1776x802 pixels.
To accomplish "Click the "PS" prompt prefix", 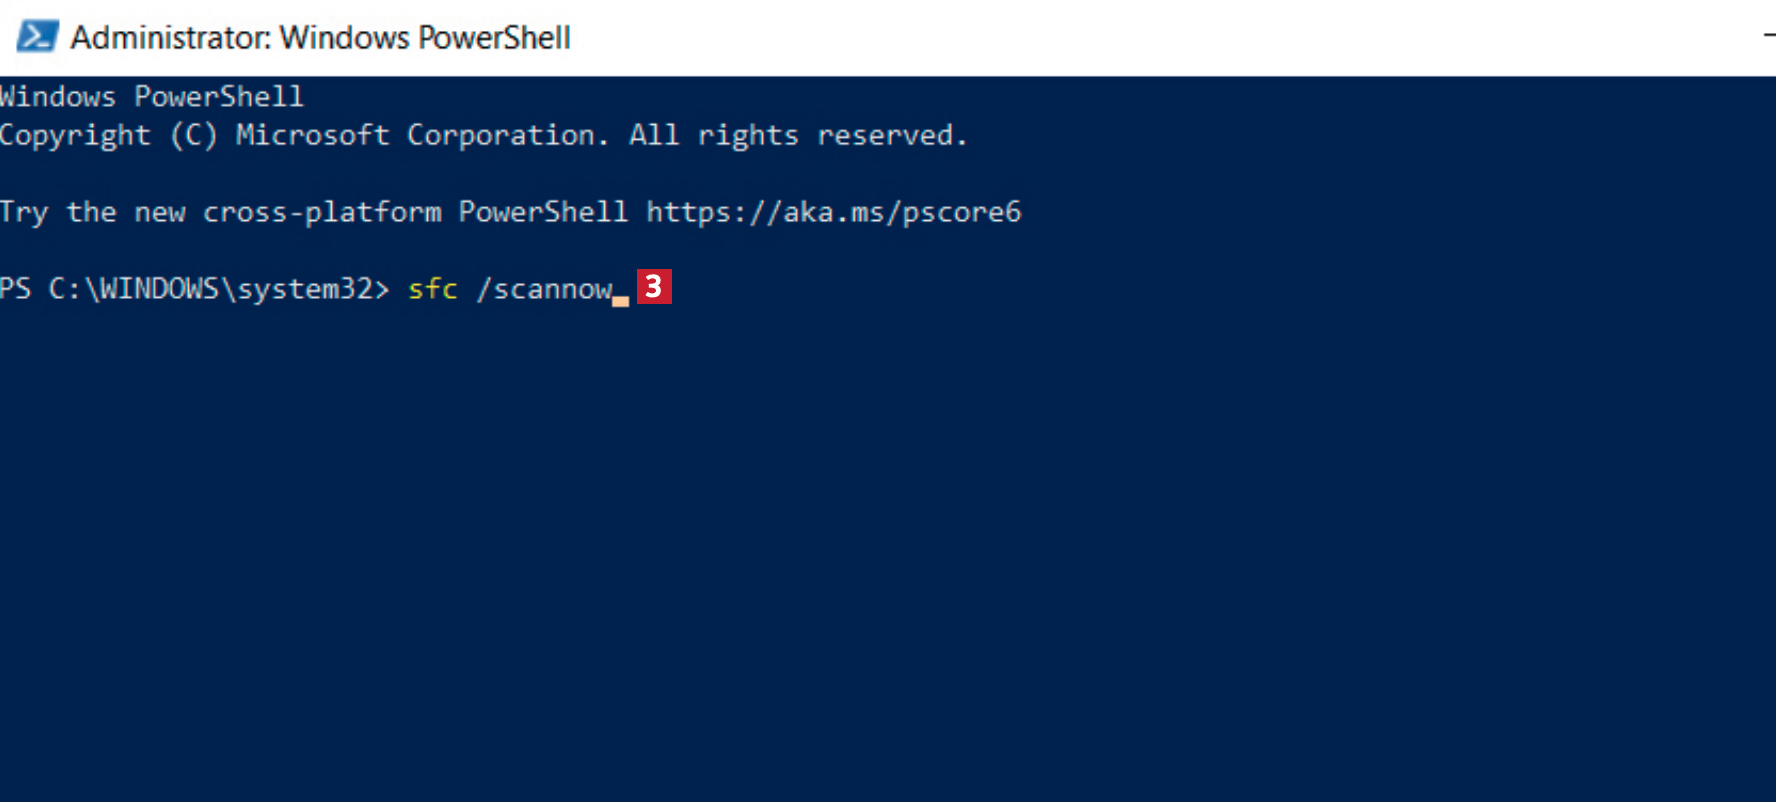I will (x=15, y=289).
